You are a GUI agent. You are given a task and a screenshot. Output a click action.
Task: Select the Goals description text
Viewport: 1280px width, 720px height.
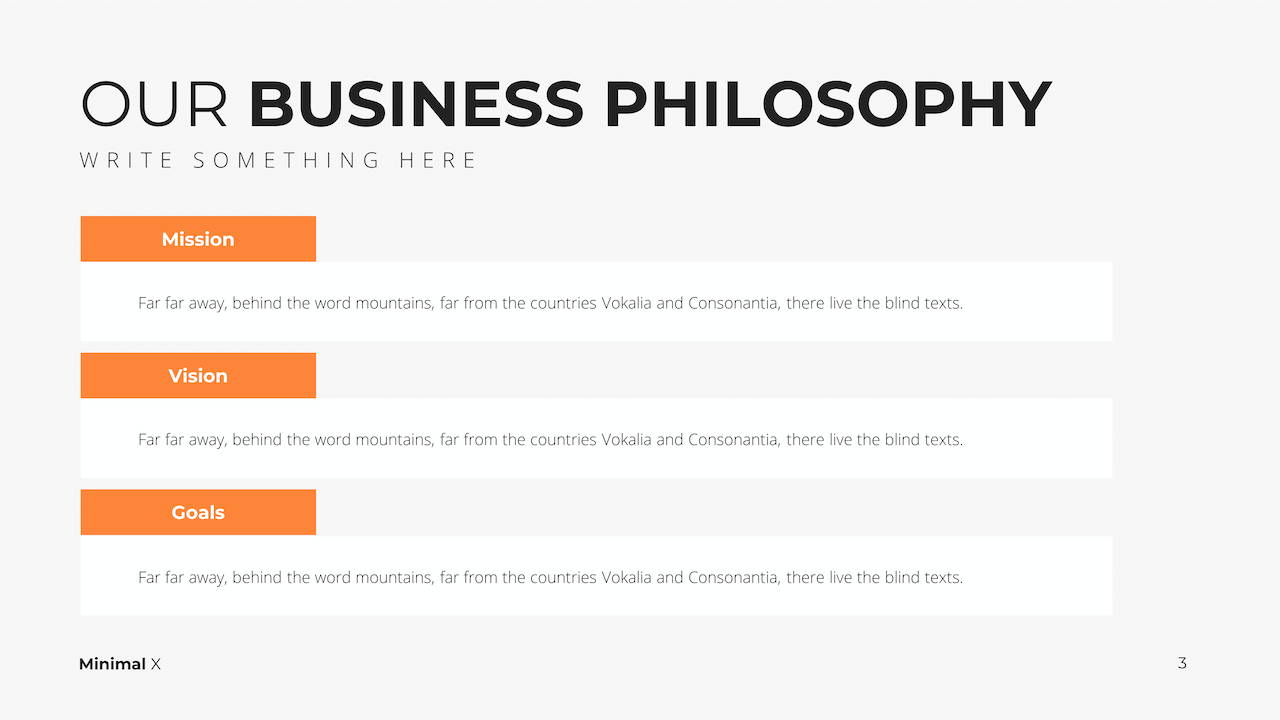[550, 577]
